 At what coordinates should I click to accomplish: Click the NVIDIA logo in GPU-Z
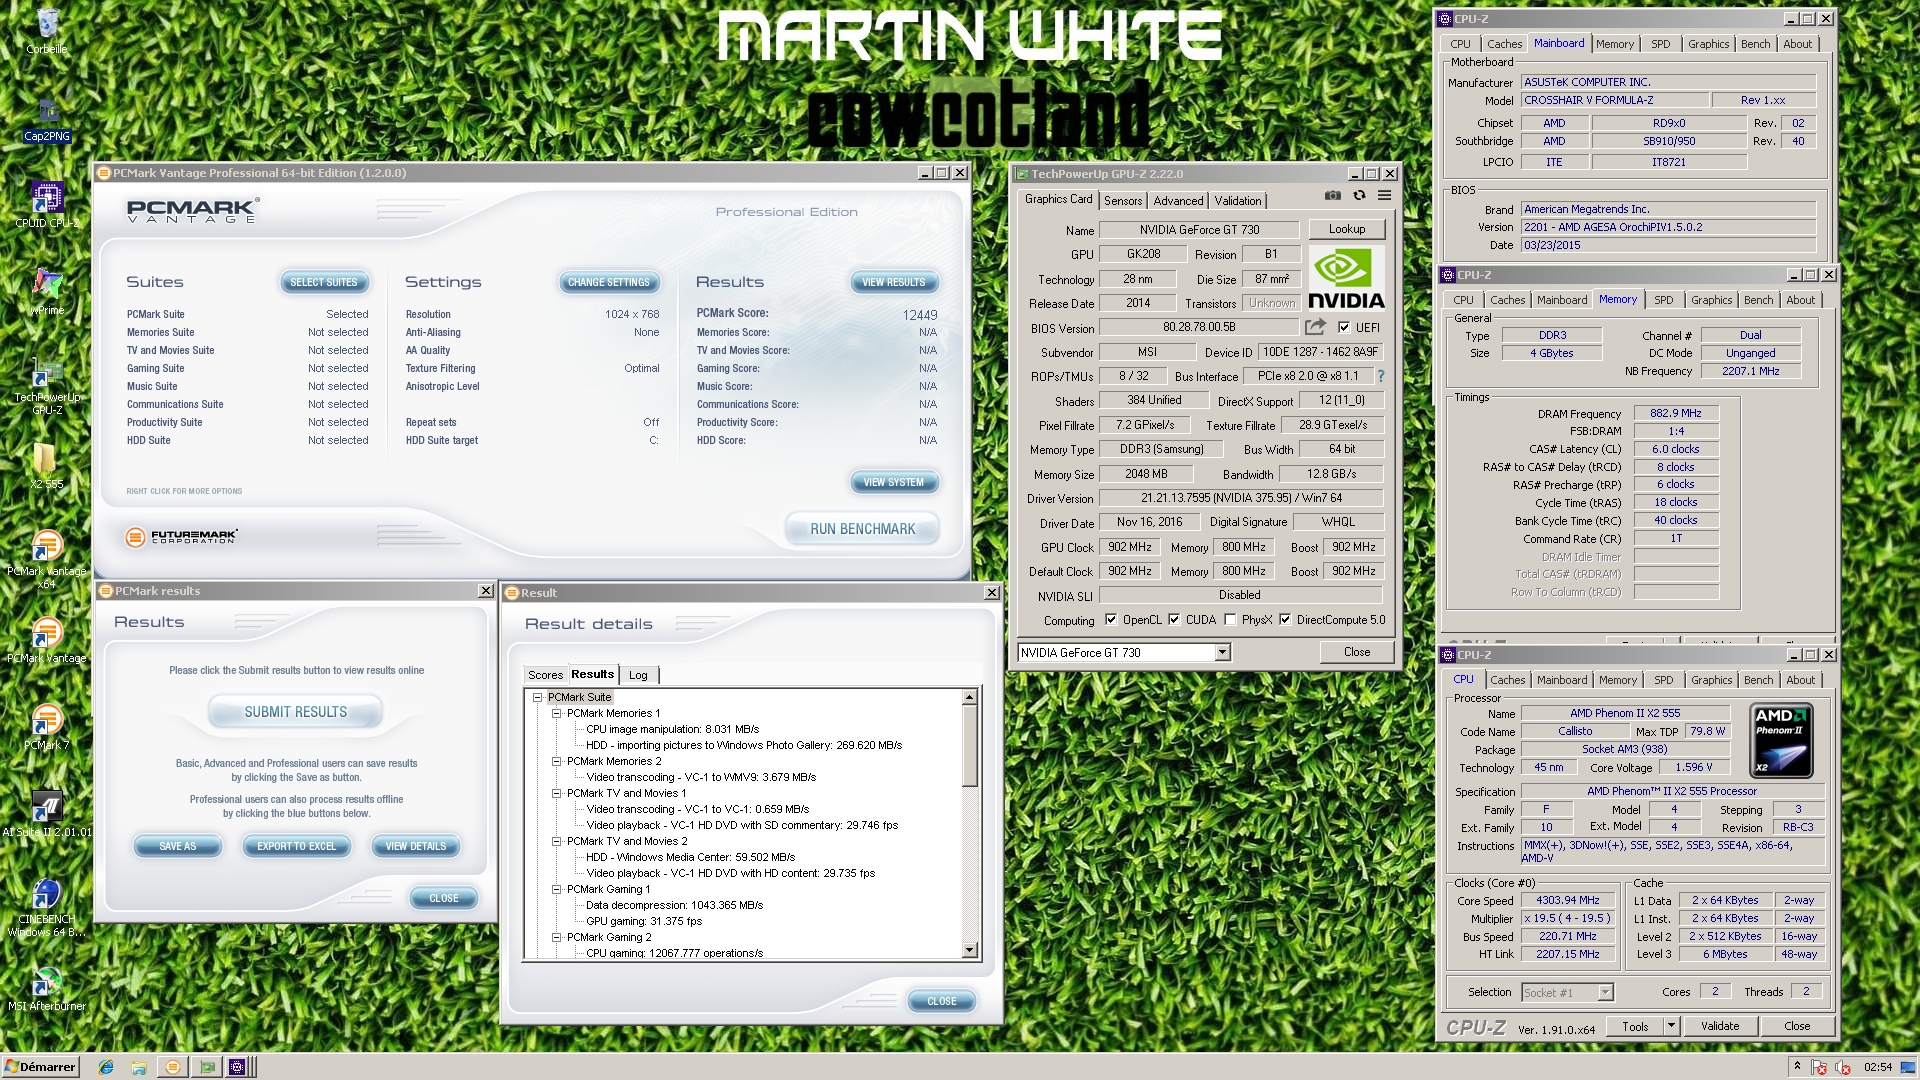pyautogui.click(x=1346, y=279)
